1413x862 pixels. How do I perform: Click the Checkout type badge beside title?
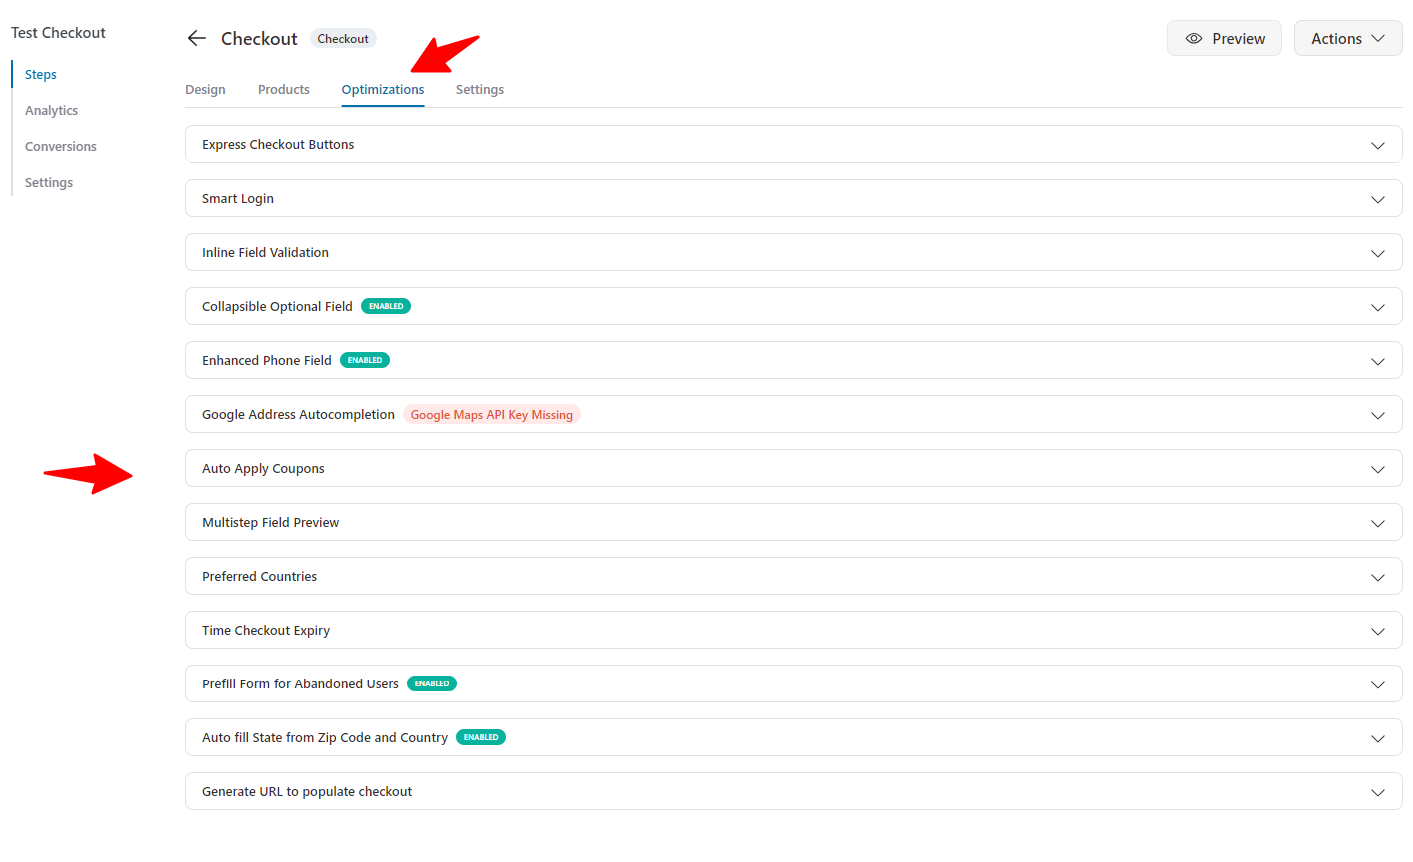(x=343, y=39)
